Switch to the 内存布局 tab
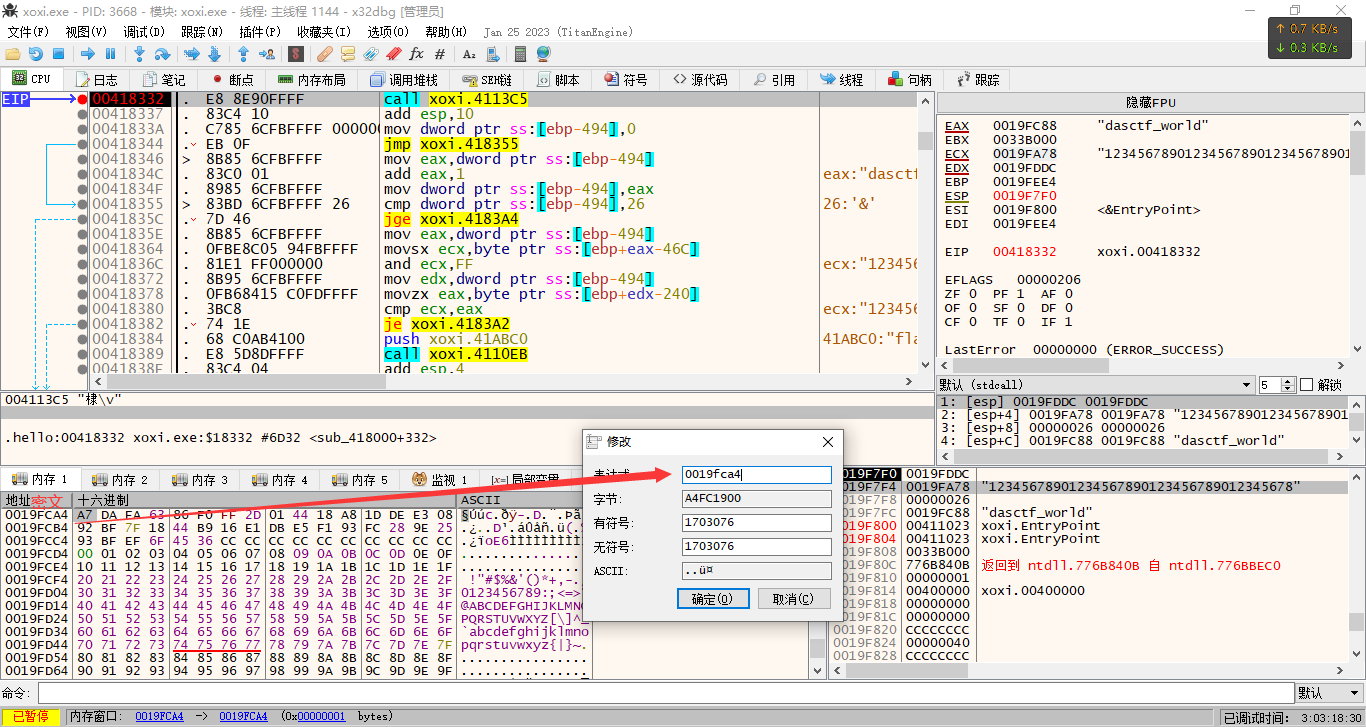Viewport: 1366px width, 727px height. point(311,79)
